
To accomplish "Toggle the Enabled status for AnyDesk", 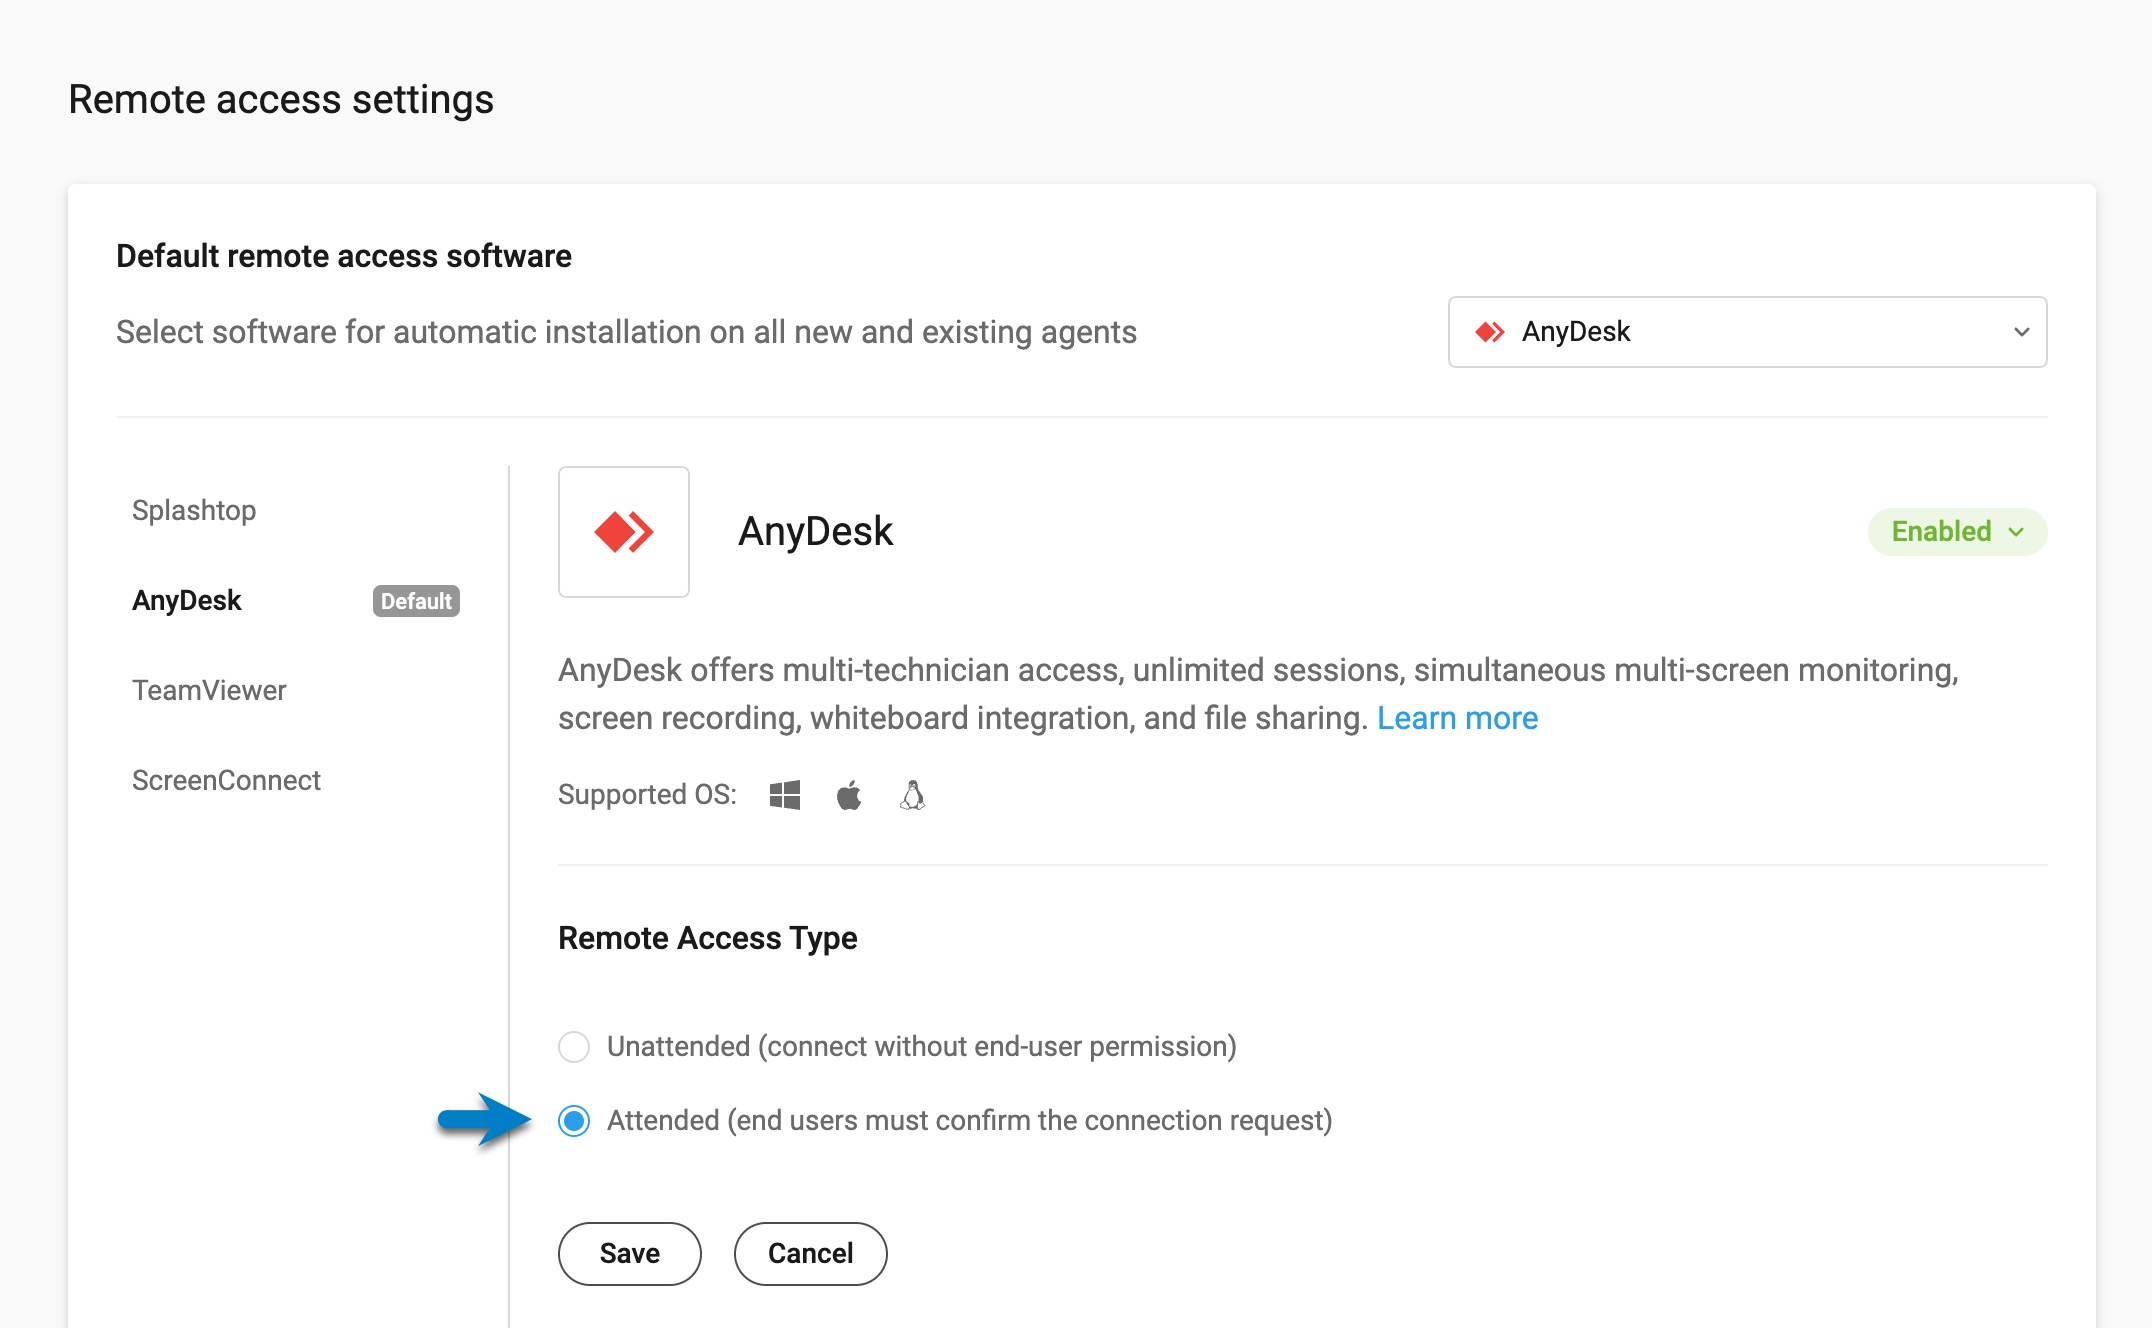I will (x=1955, y=531).
